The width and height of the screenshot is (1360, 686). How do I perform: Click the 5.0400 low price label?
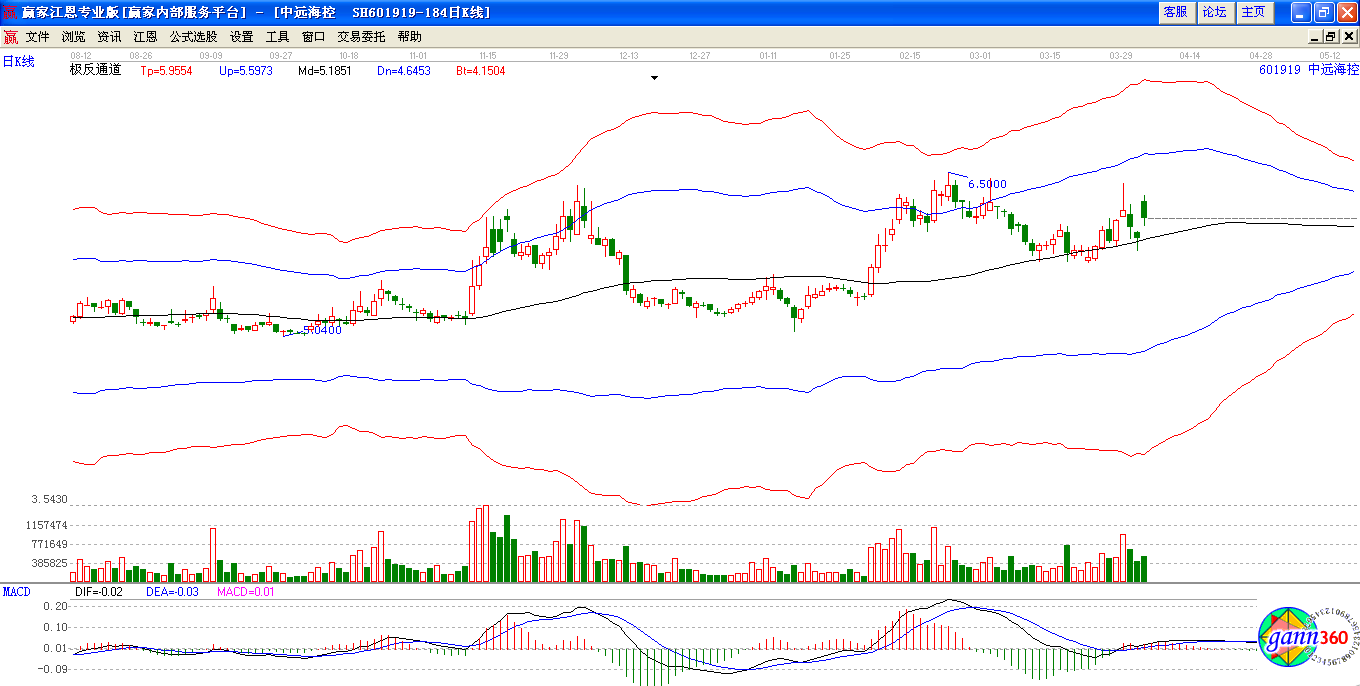tap(322, 330)
